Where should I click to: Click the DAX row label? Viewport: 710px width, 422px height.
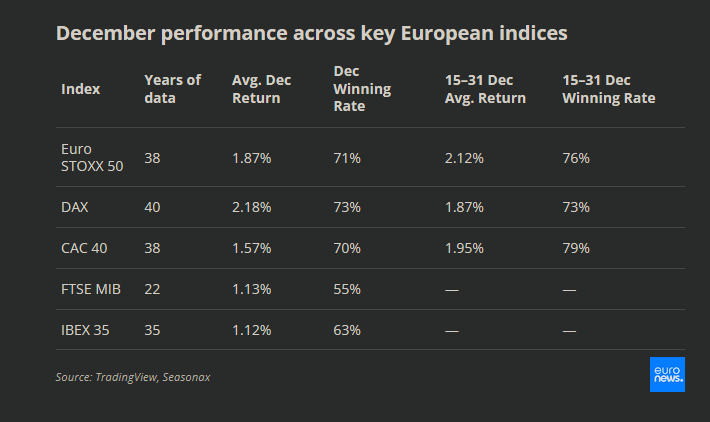coord(76,207)
